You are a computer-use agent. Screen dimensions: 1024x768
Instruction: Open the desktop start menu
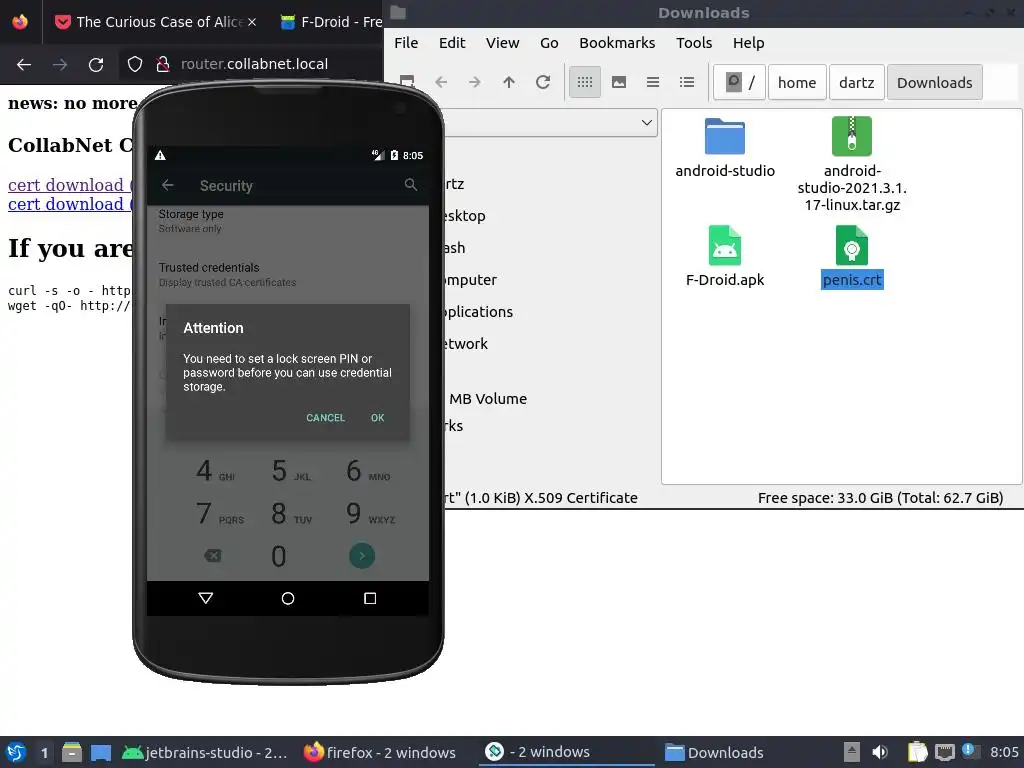pyautogui.click(x=16, y=752)
